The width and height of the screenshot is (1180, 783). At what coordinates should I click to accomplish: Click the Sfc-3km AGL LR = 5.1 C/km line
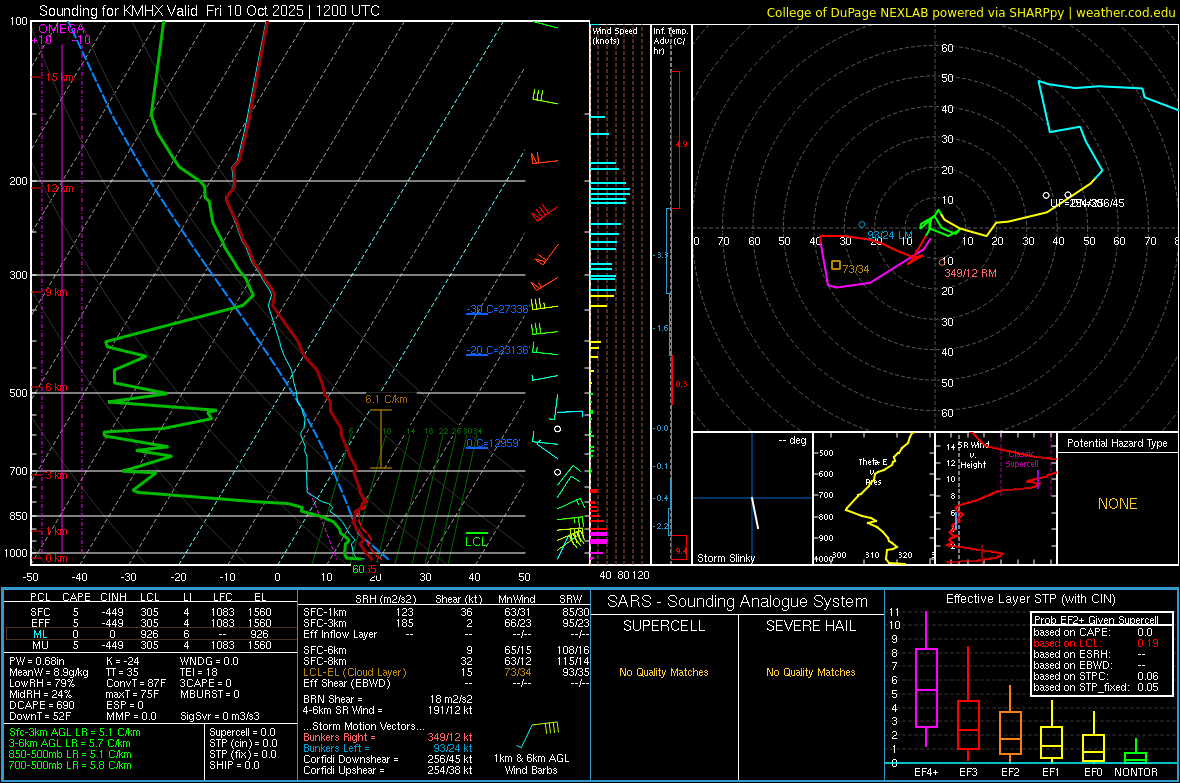75,732
